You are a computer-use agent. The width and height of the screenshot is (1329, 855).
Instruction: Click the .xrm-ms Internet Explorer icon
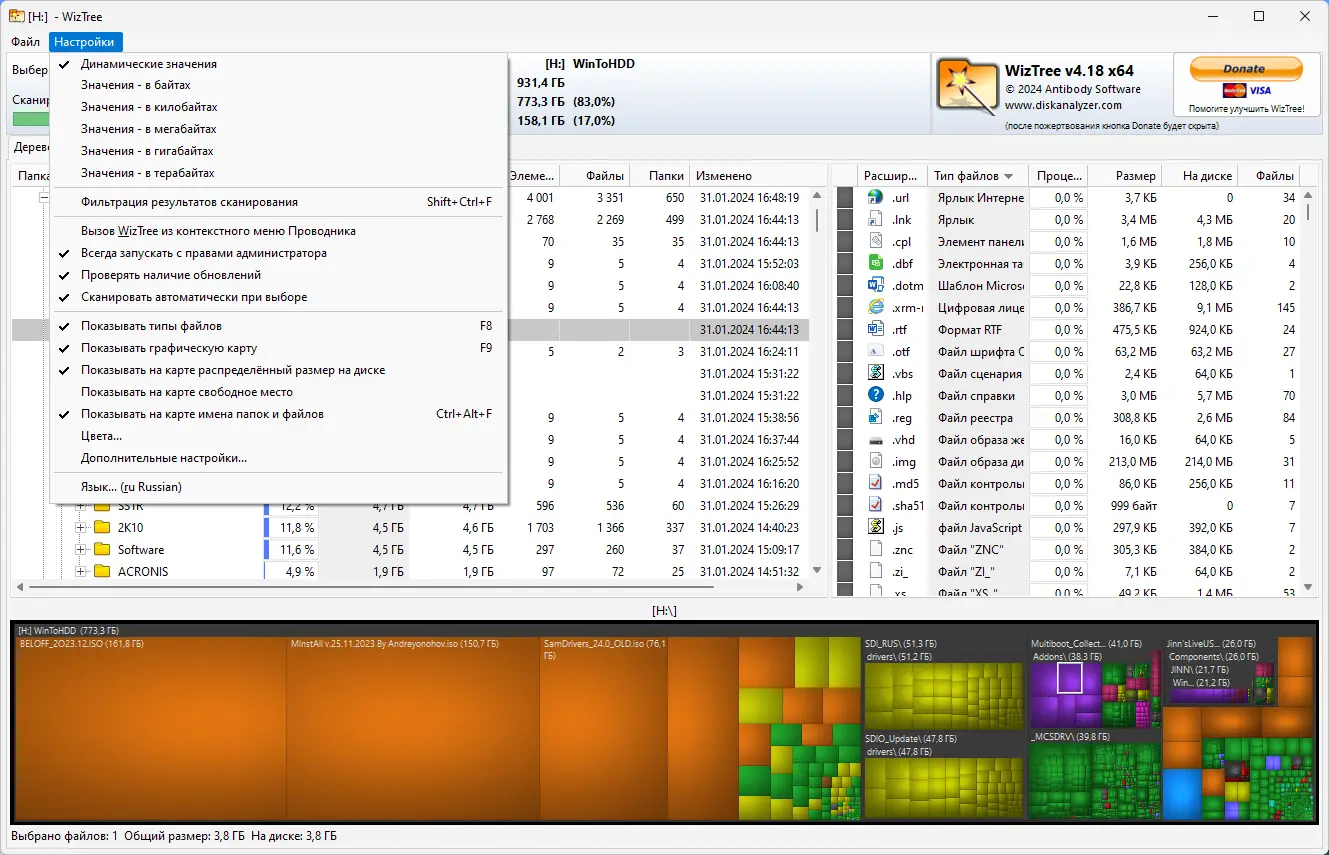coord(875,308)
